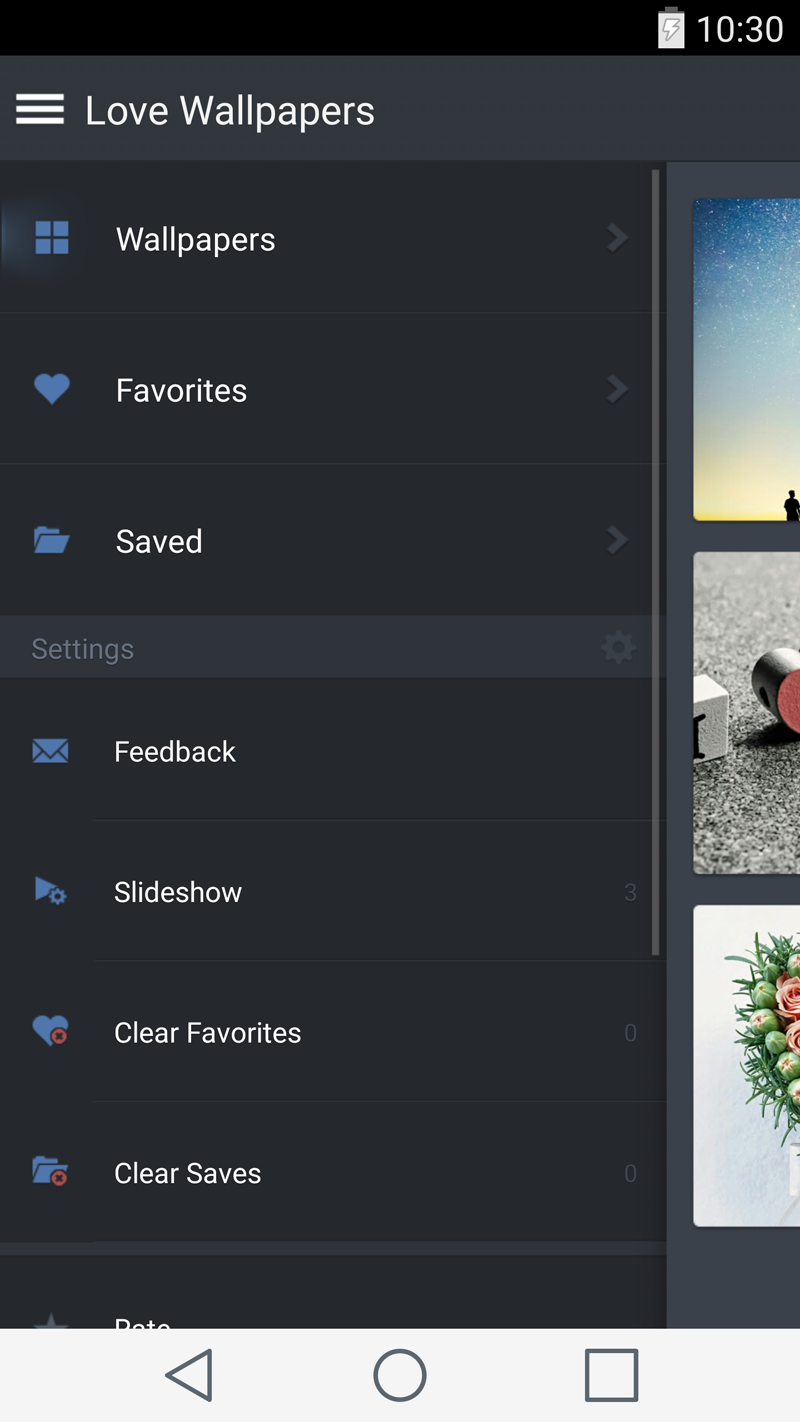Open the rose bouquet wallpaper thumbnail

click(x=747, y=1065)
